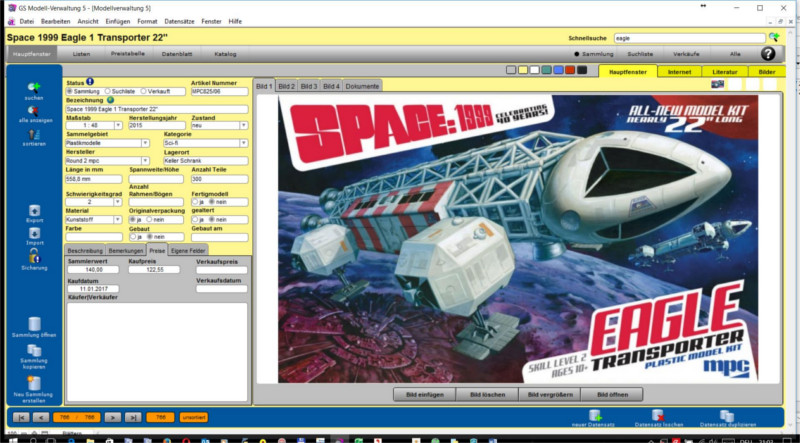Select Status radio Suchliste
The height and width of the screenshot is (443, 800).
[108, 91]
